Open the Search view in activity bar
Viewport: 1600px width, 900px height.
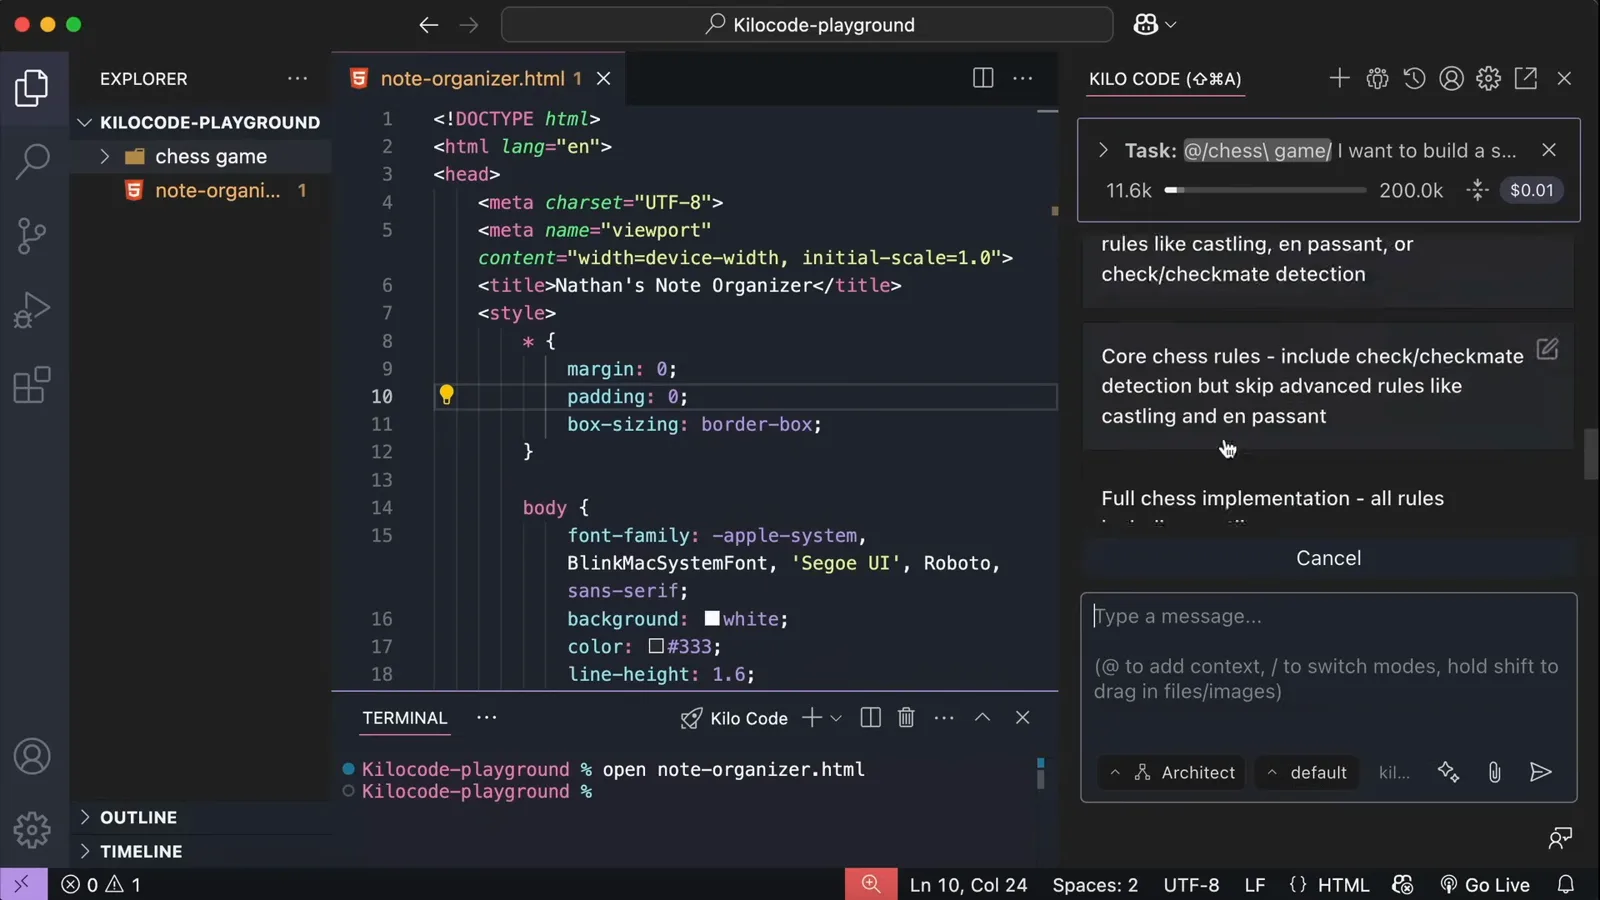click(x=32, y=161)
